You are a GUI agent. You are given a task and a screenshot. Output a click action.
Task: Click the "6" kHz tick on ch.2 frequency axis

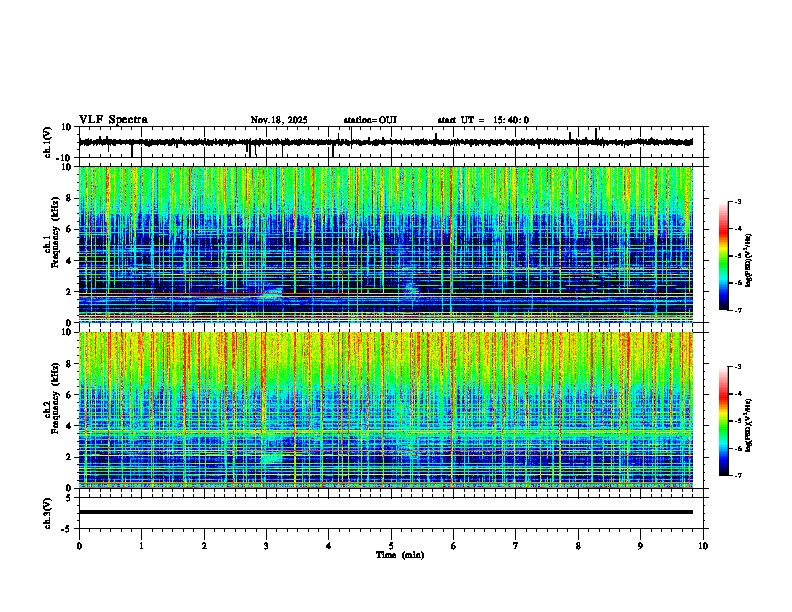(x=70, y=394)
